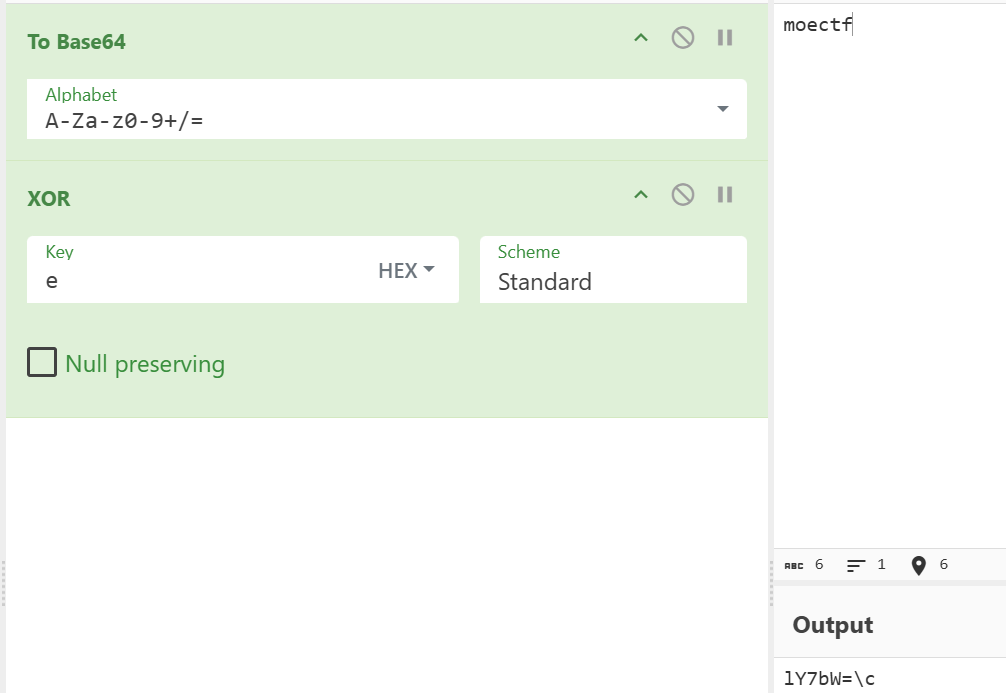Disable the To Base64 operation
Screen dimensions: 1006x693
683,38
